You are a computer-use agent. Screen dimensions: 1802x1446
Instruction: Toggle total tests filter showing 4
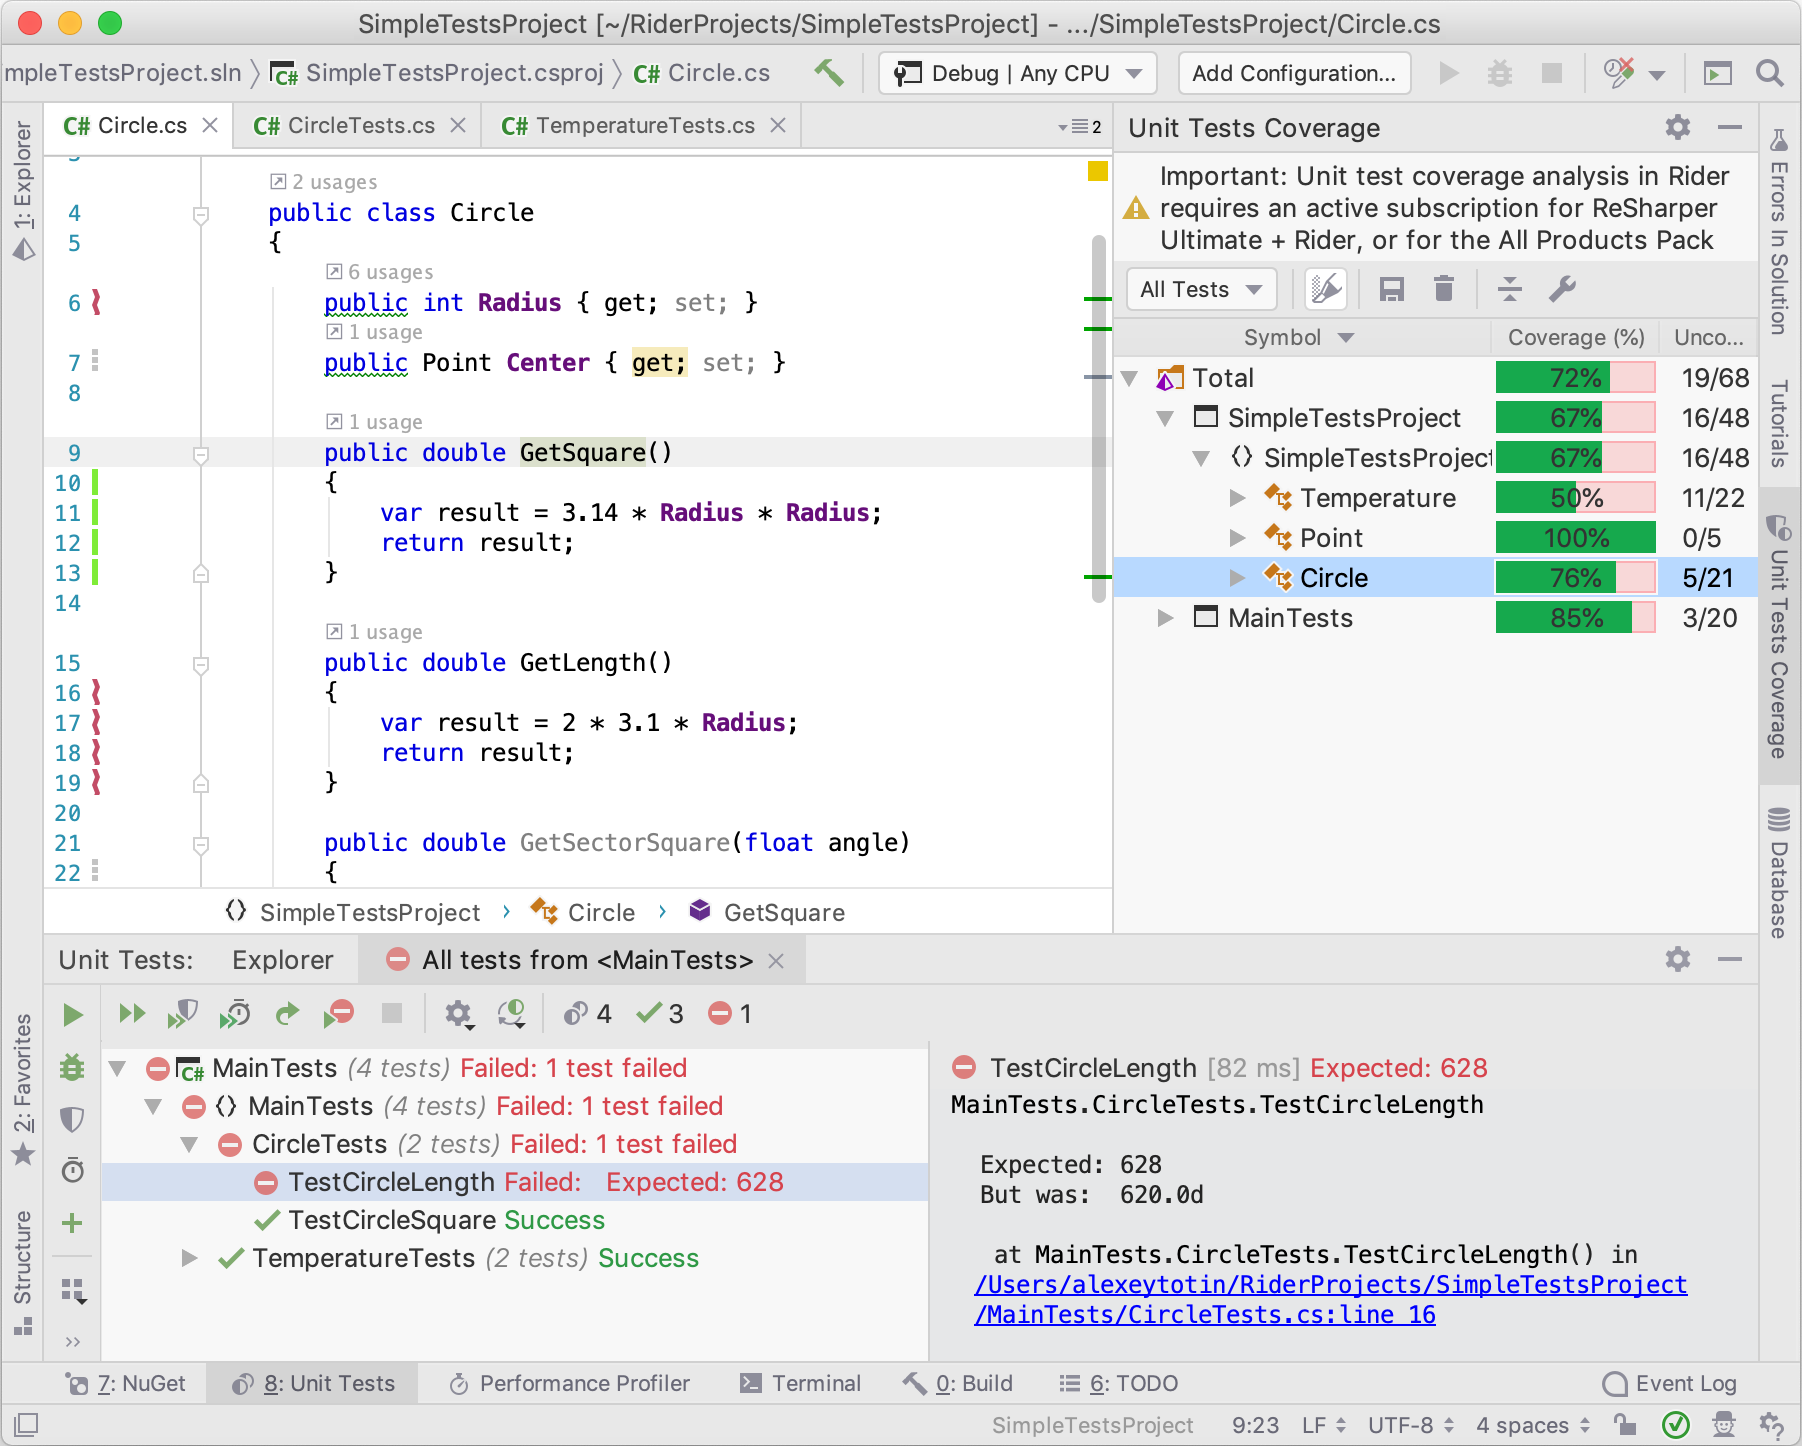[588, 1014]
